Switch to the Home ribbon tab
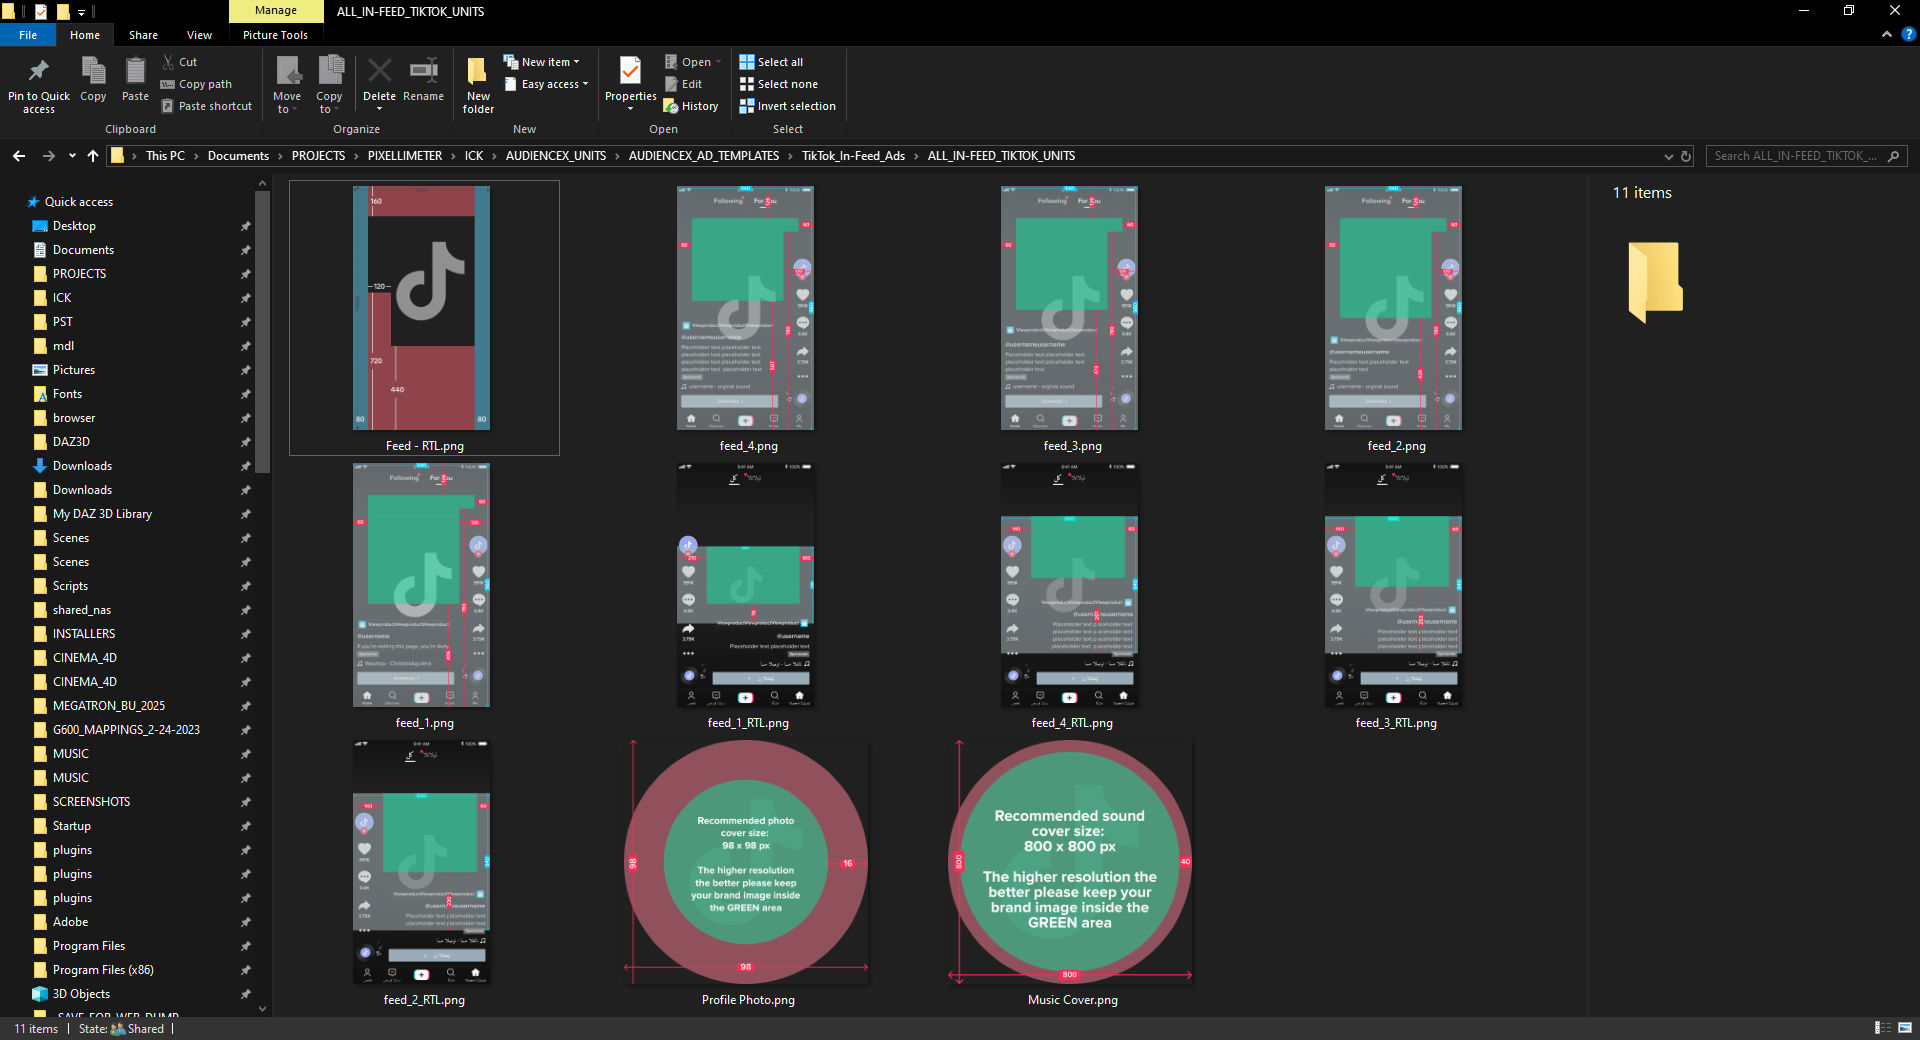The height and width of the screenshot is (1040, 1920). pos(85,35)
